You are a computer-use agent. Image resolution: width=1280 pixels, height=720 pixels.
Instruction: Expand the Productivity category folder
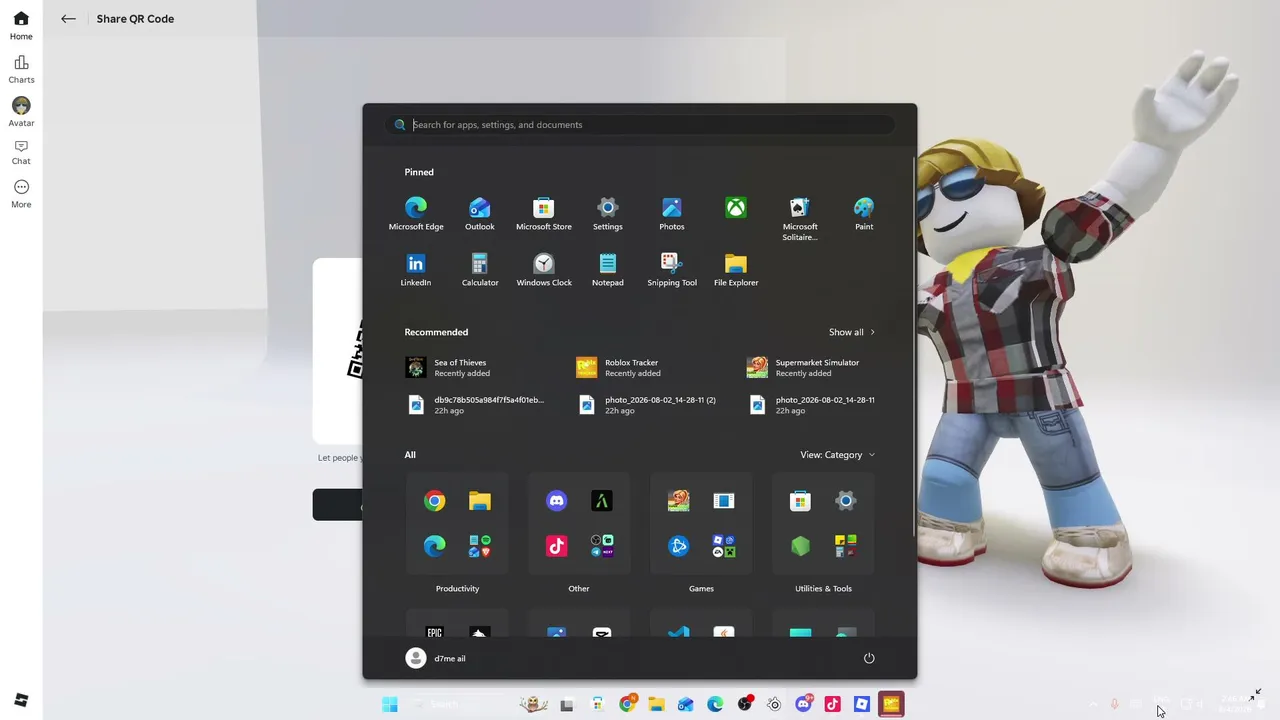point(457,524)
